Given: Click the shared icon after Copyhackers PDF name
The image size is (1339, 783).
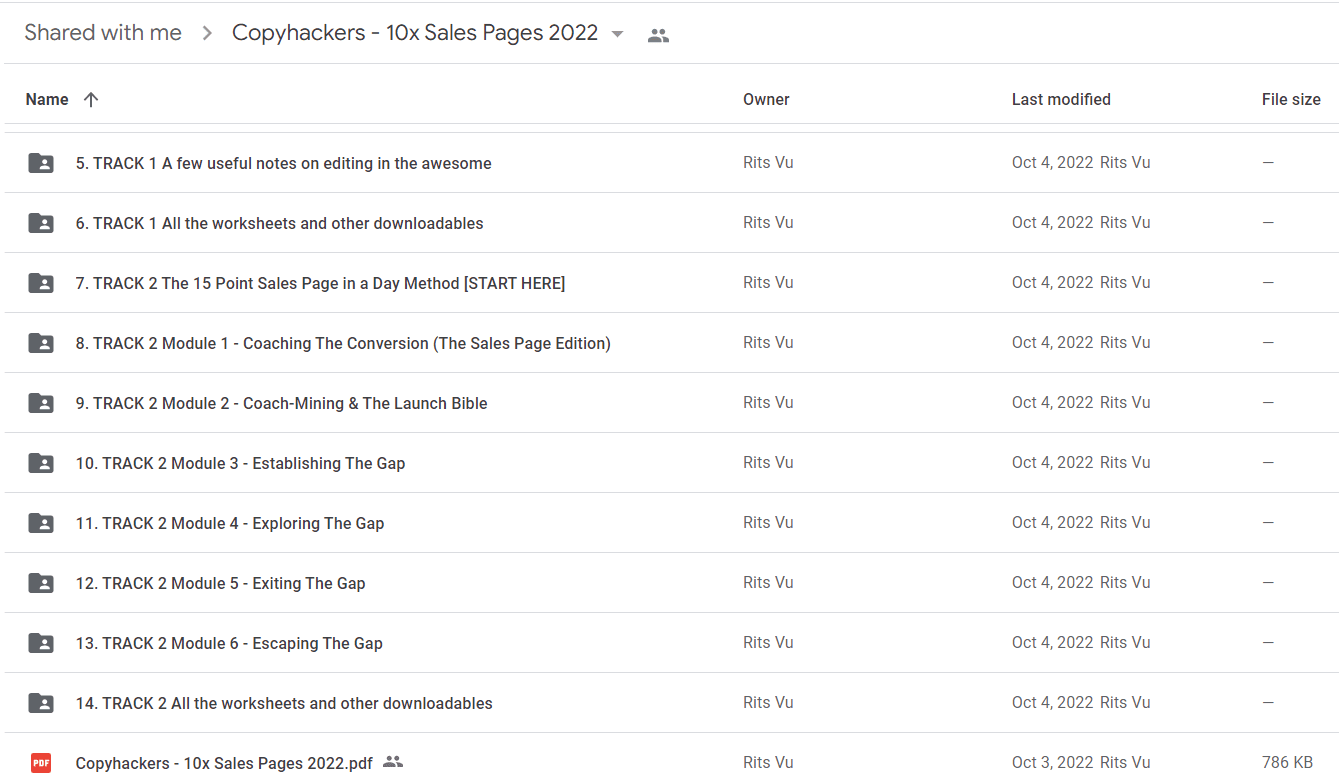Looking at the screenshot, I should click(x=393, y=762).
